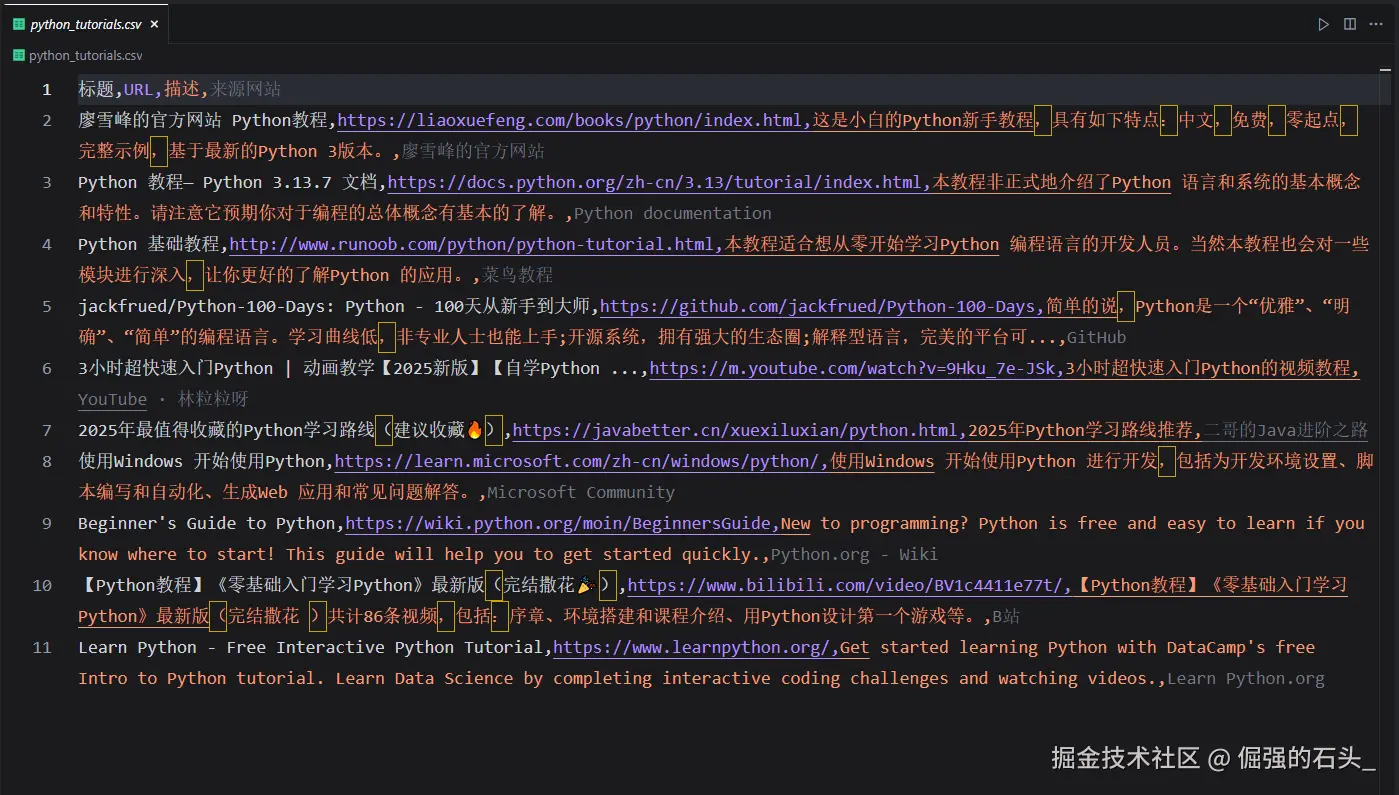Run the CSV file with the Run button

pos(1323,24)
